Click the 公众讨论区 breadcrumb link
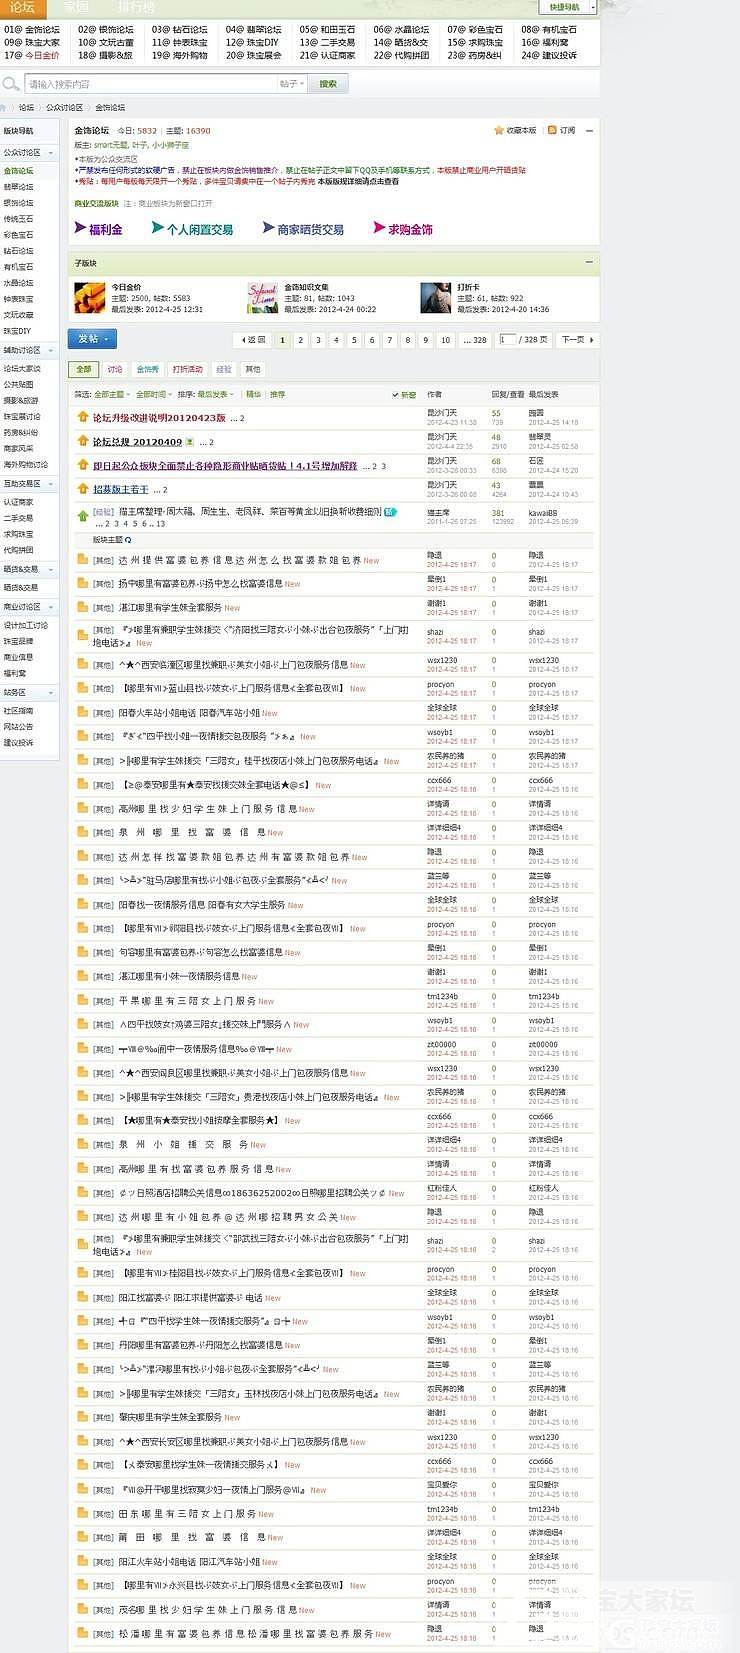The height and width of the screenshot is (1653, 740). tap(64, 107)
